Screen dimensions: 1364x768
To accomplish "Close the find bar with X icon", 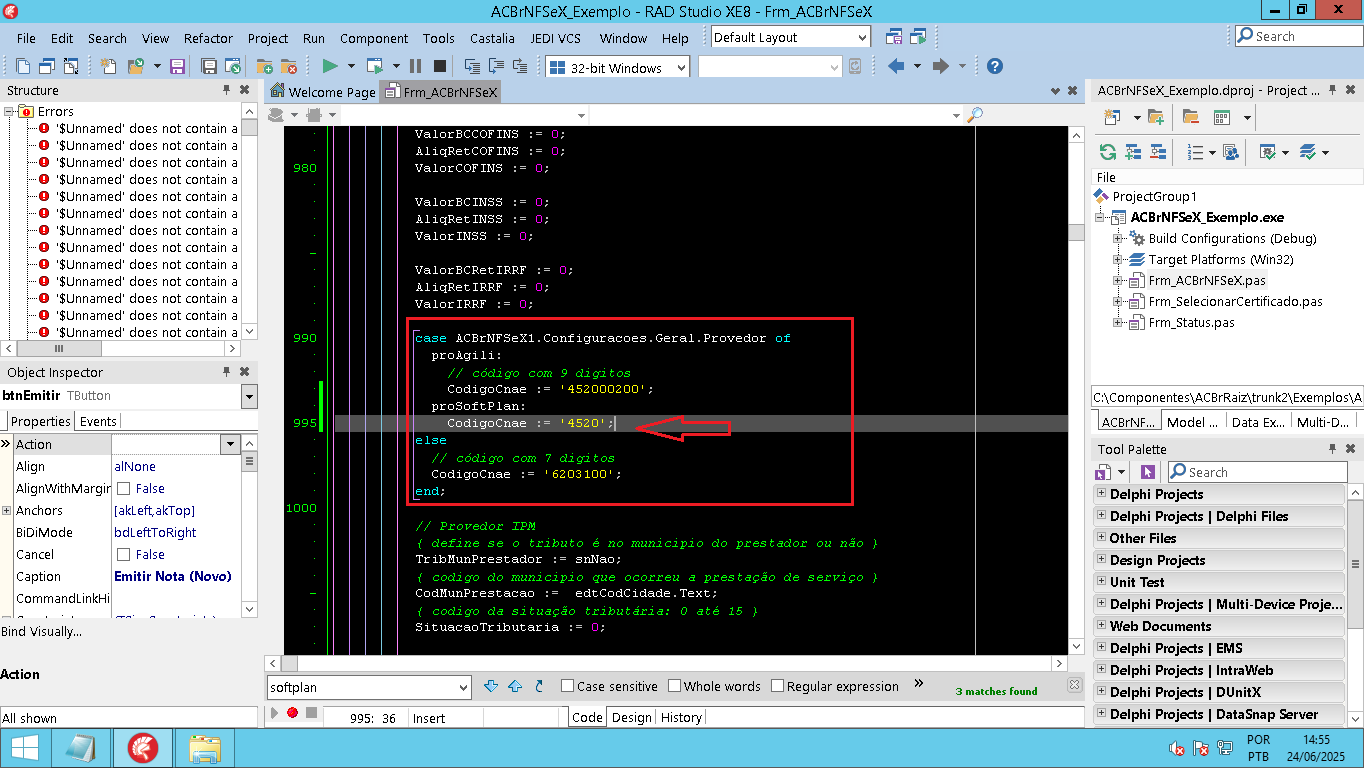I will pos(1074,685).
